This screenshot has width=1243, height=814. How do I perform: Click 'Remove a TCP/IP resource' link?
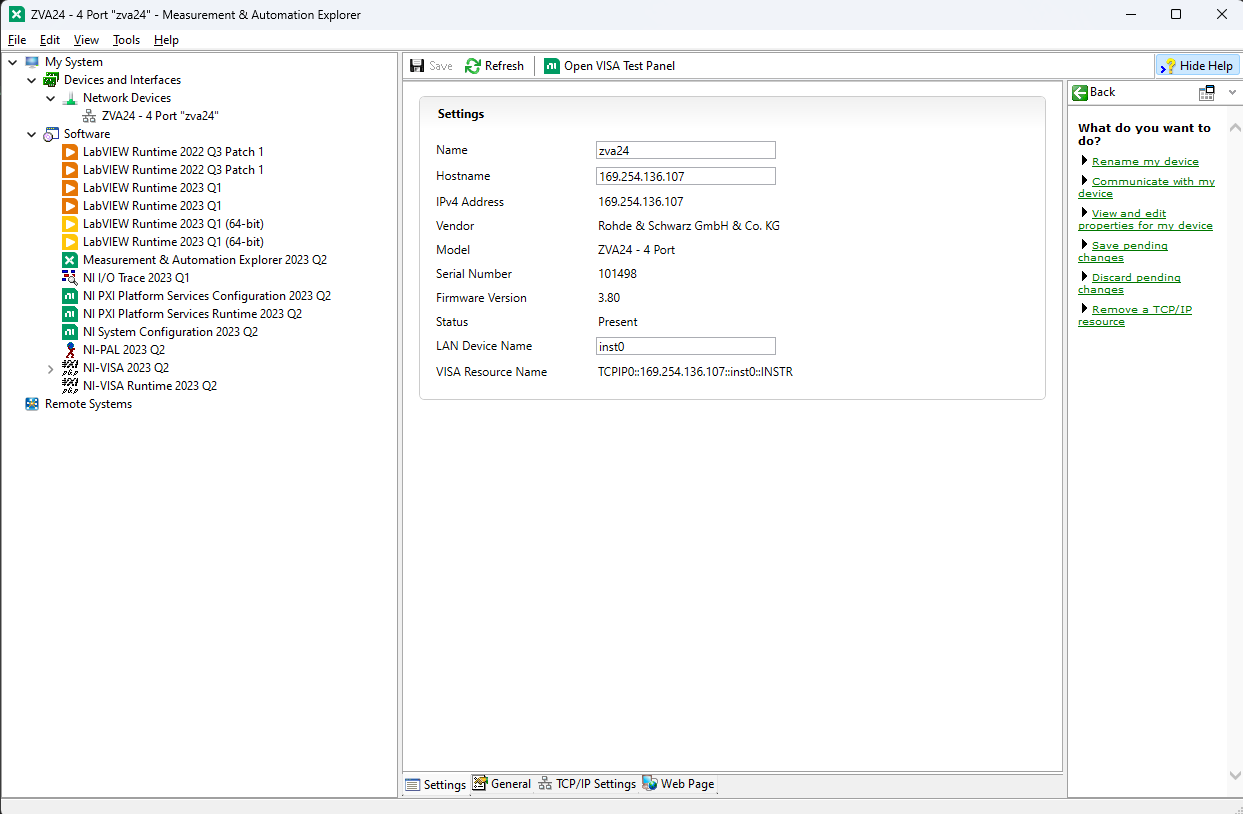coord(1136,315)
